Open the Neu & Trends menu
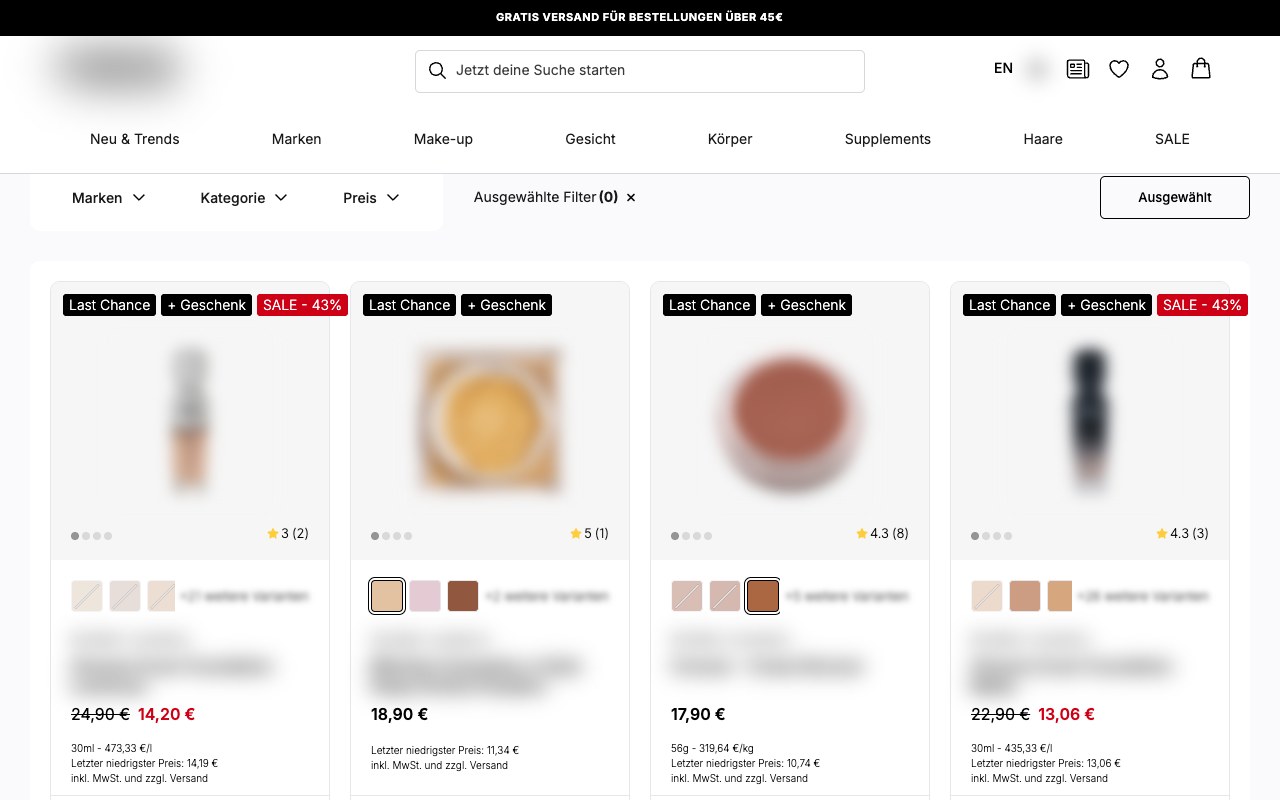Screen dimensions: 1280x800 135,139
